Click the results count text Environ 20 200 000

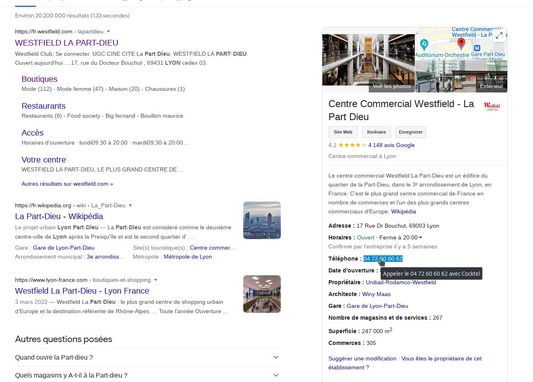[x=72, y=16]
